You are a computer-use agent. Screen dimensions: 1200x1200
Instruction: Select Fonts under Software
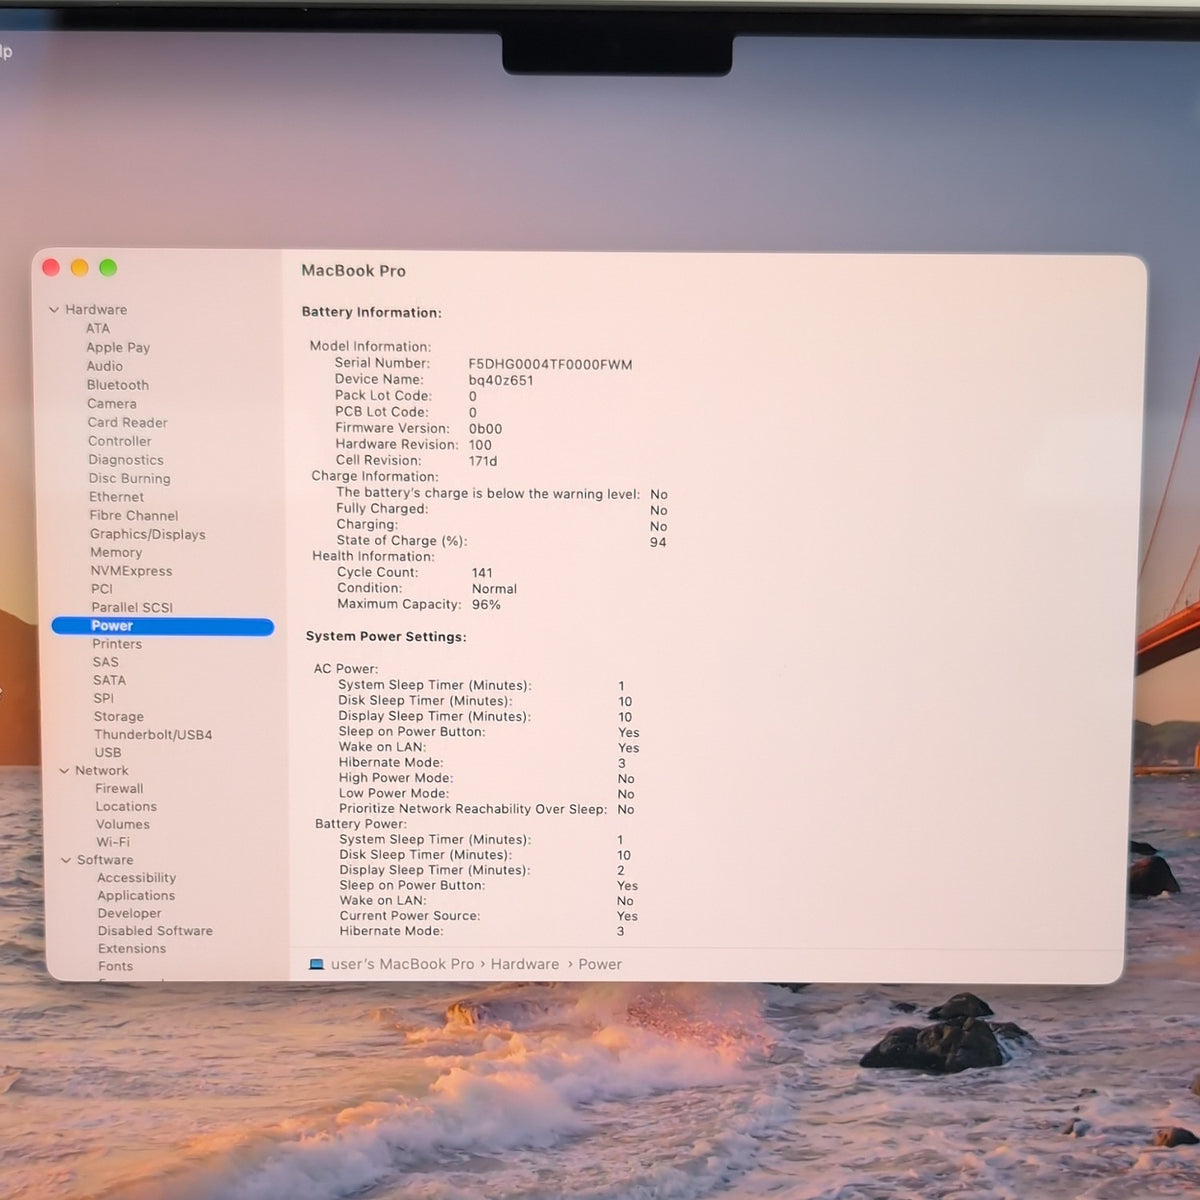[116, 967]
